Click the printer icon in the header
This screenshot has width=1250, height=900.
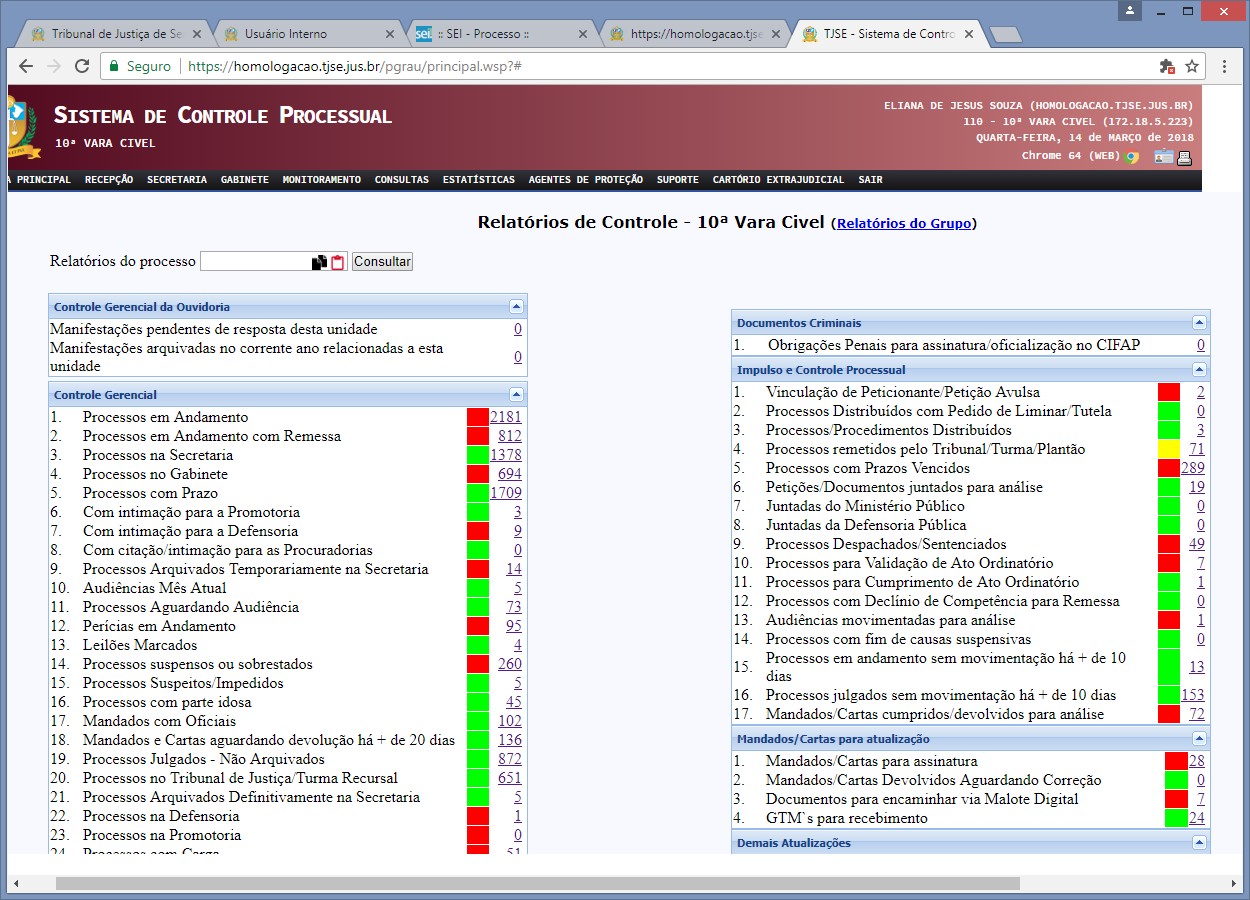tap(1184, 157)
